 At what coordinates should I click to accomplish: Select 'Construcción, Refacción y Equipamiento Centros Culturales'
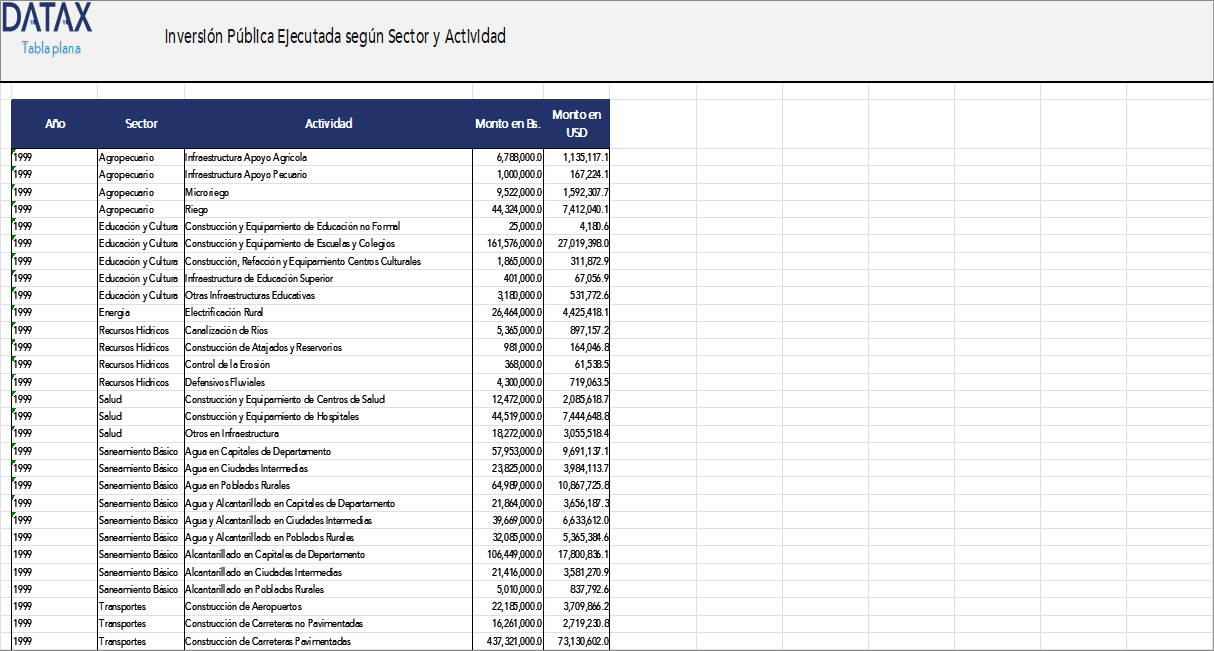point(328,261)
